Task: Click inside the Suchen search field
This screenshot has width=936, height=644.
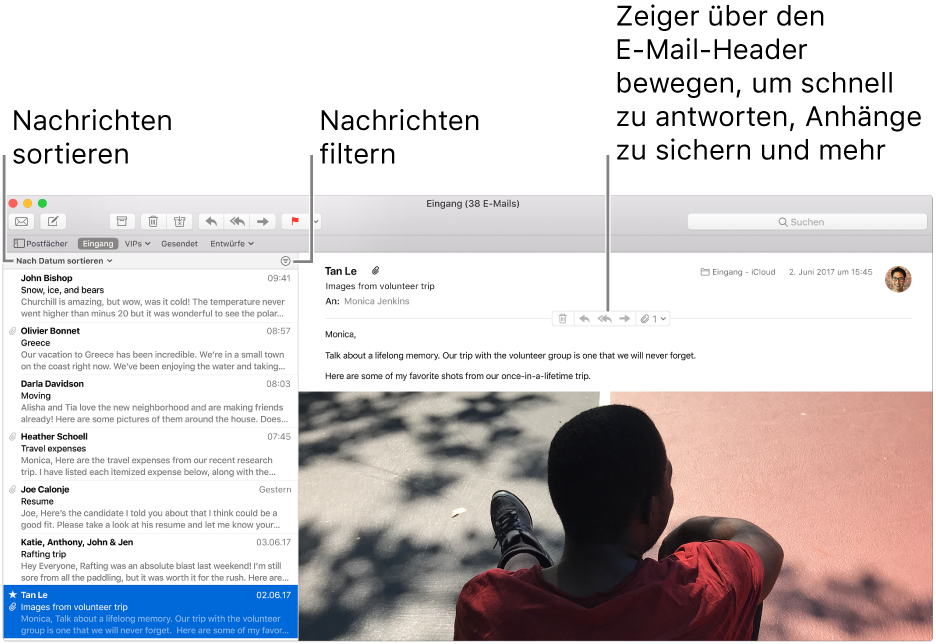Action: (806, 221)
